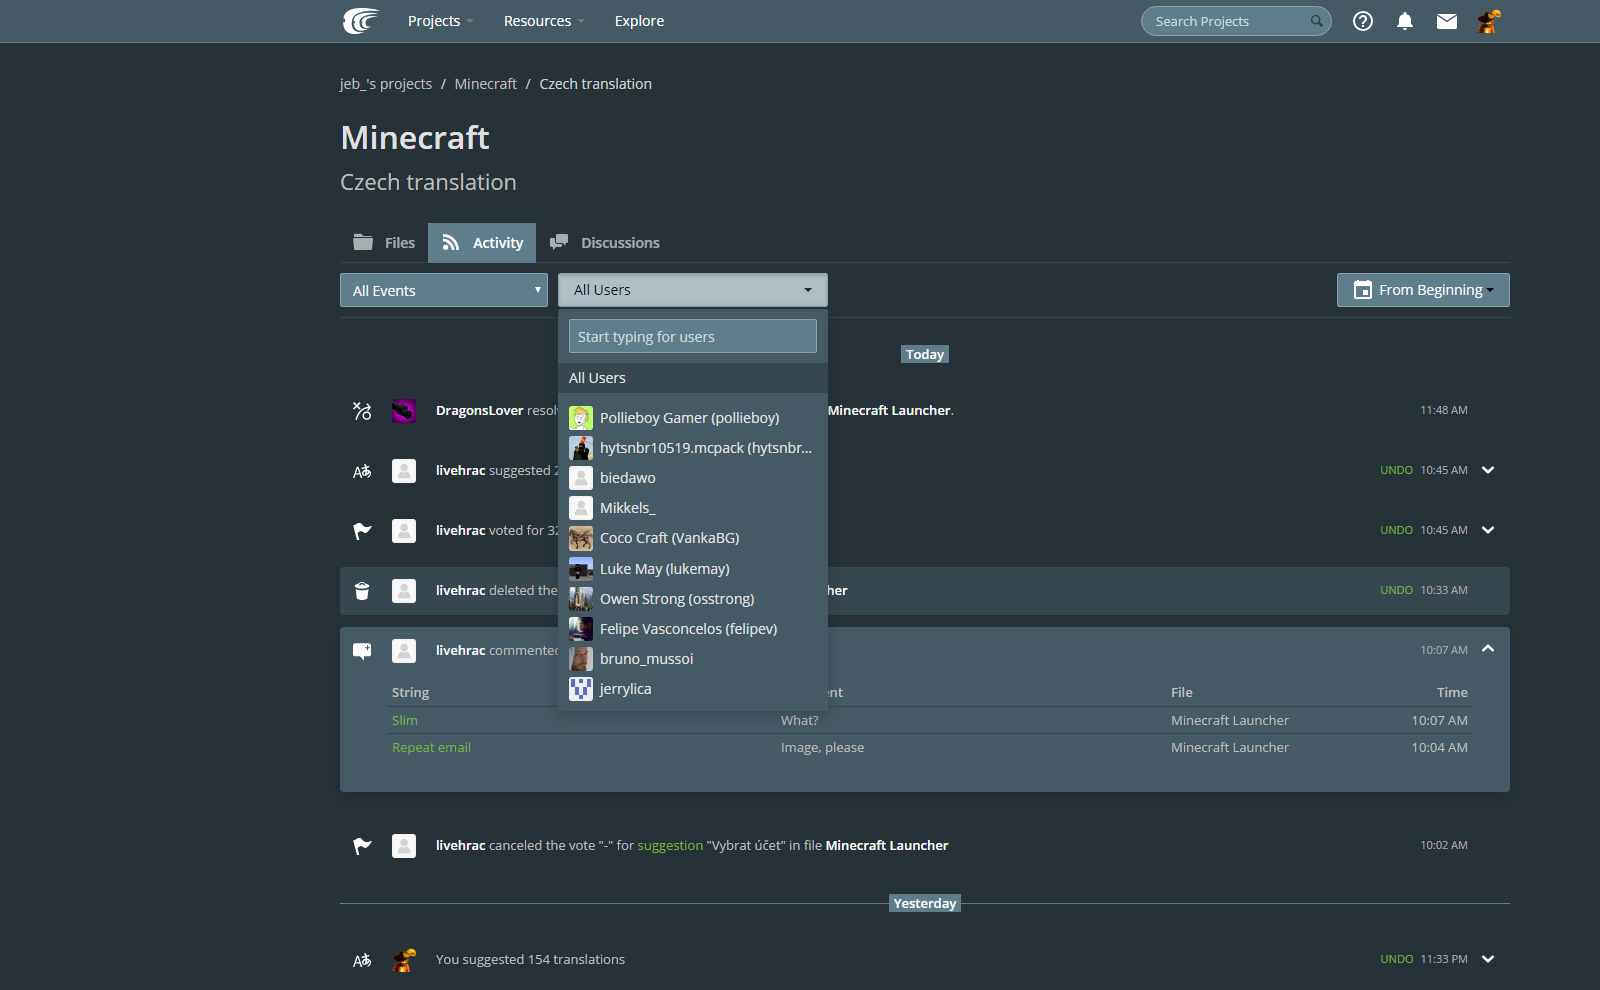This screenshot has width=1600, height=990.
Task: Open jeb_'s projects breadcrumb
Action: (386, 84)
